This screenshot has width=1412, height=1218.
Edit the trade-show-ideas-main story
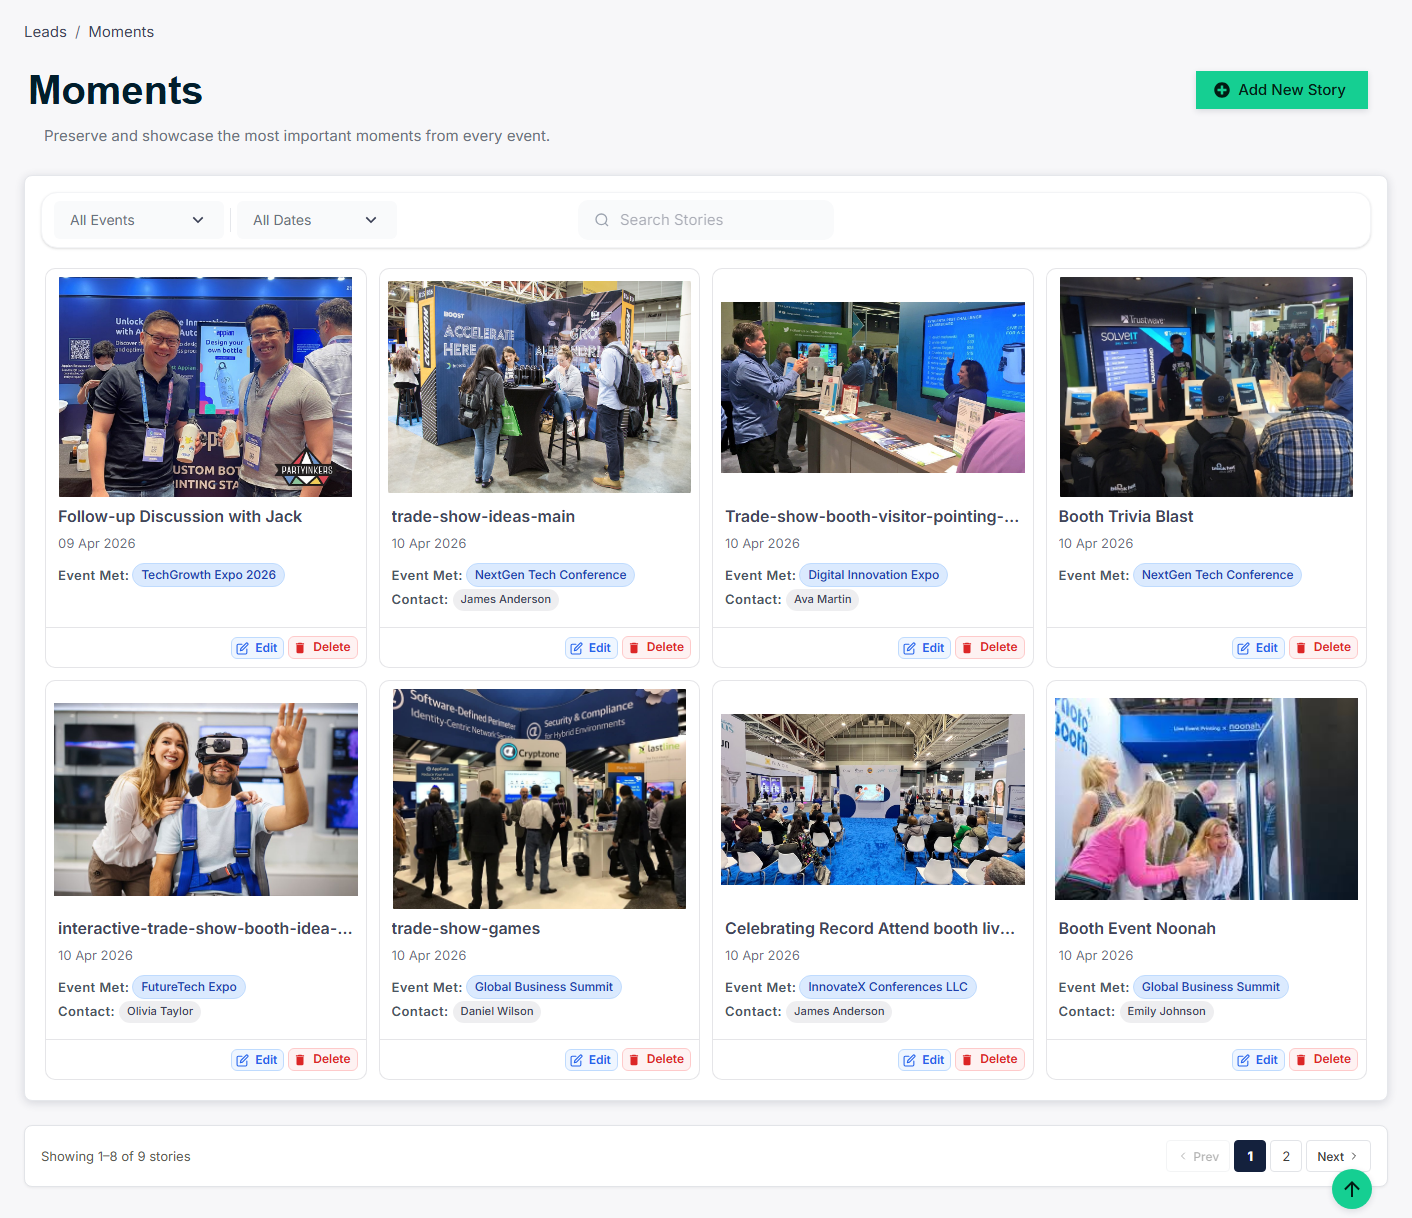point(591,648)
